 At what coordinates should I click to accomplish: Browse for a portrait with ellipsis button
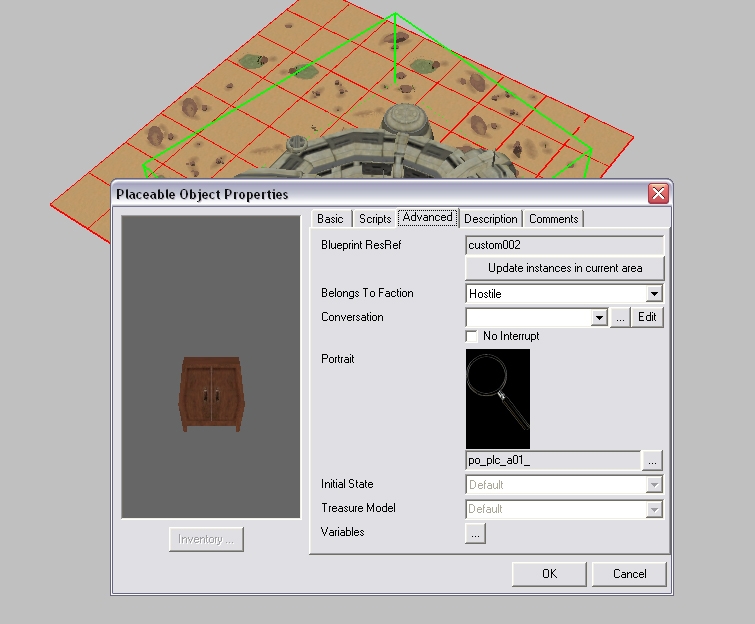click(x=652, y=461)
